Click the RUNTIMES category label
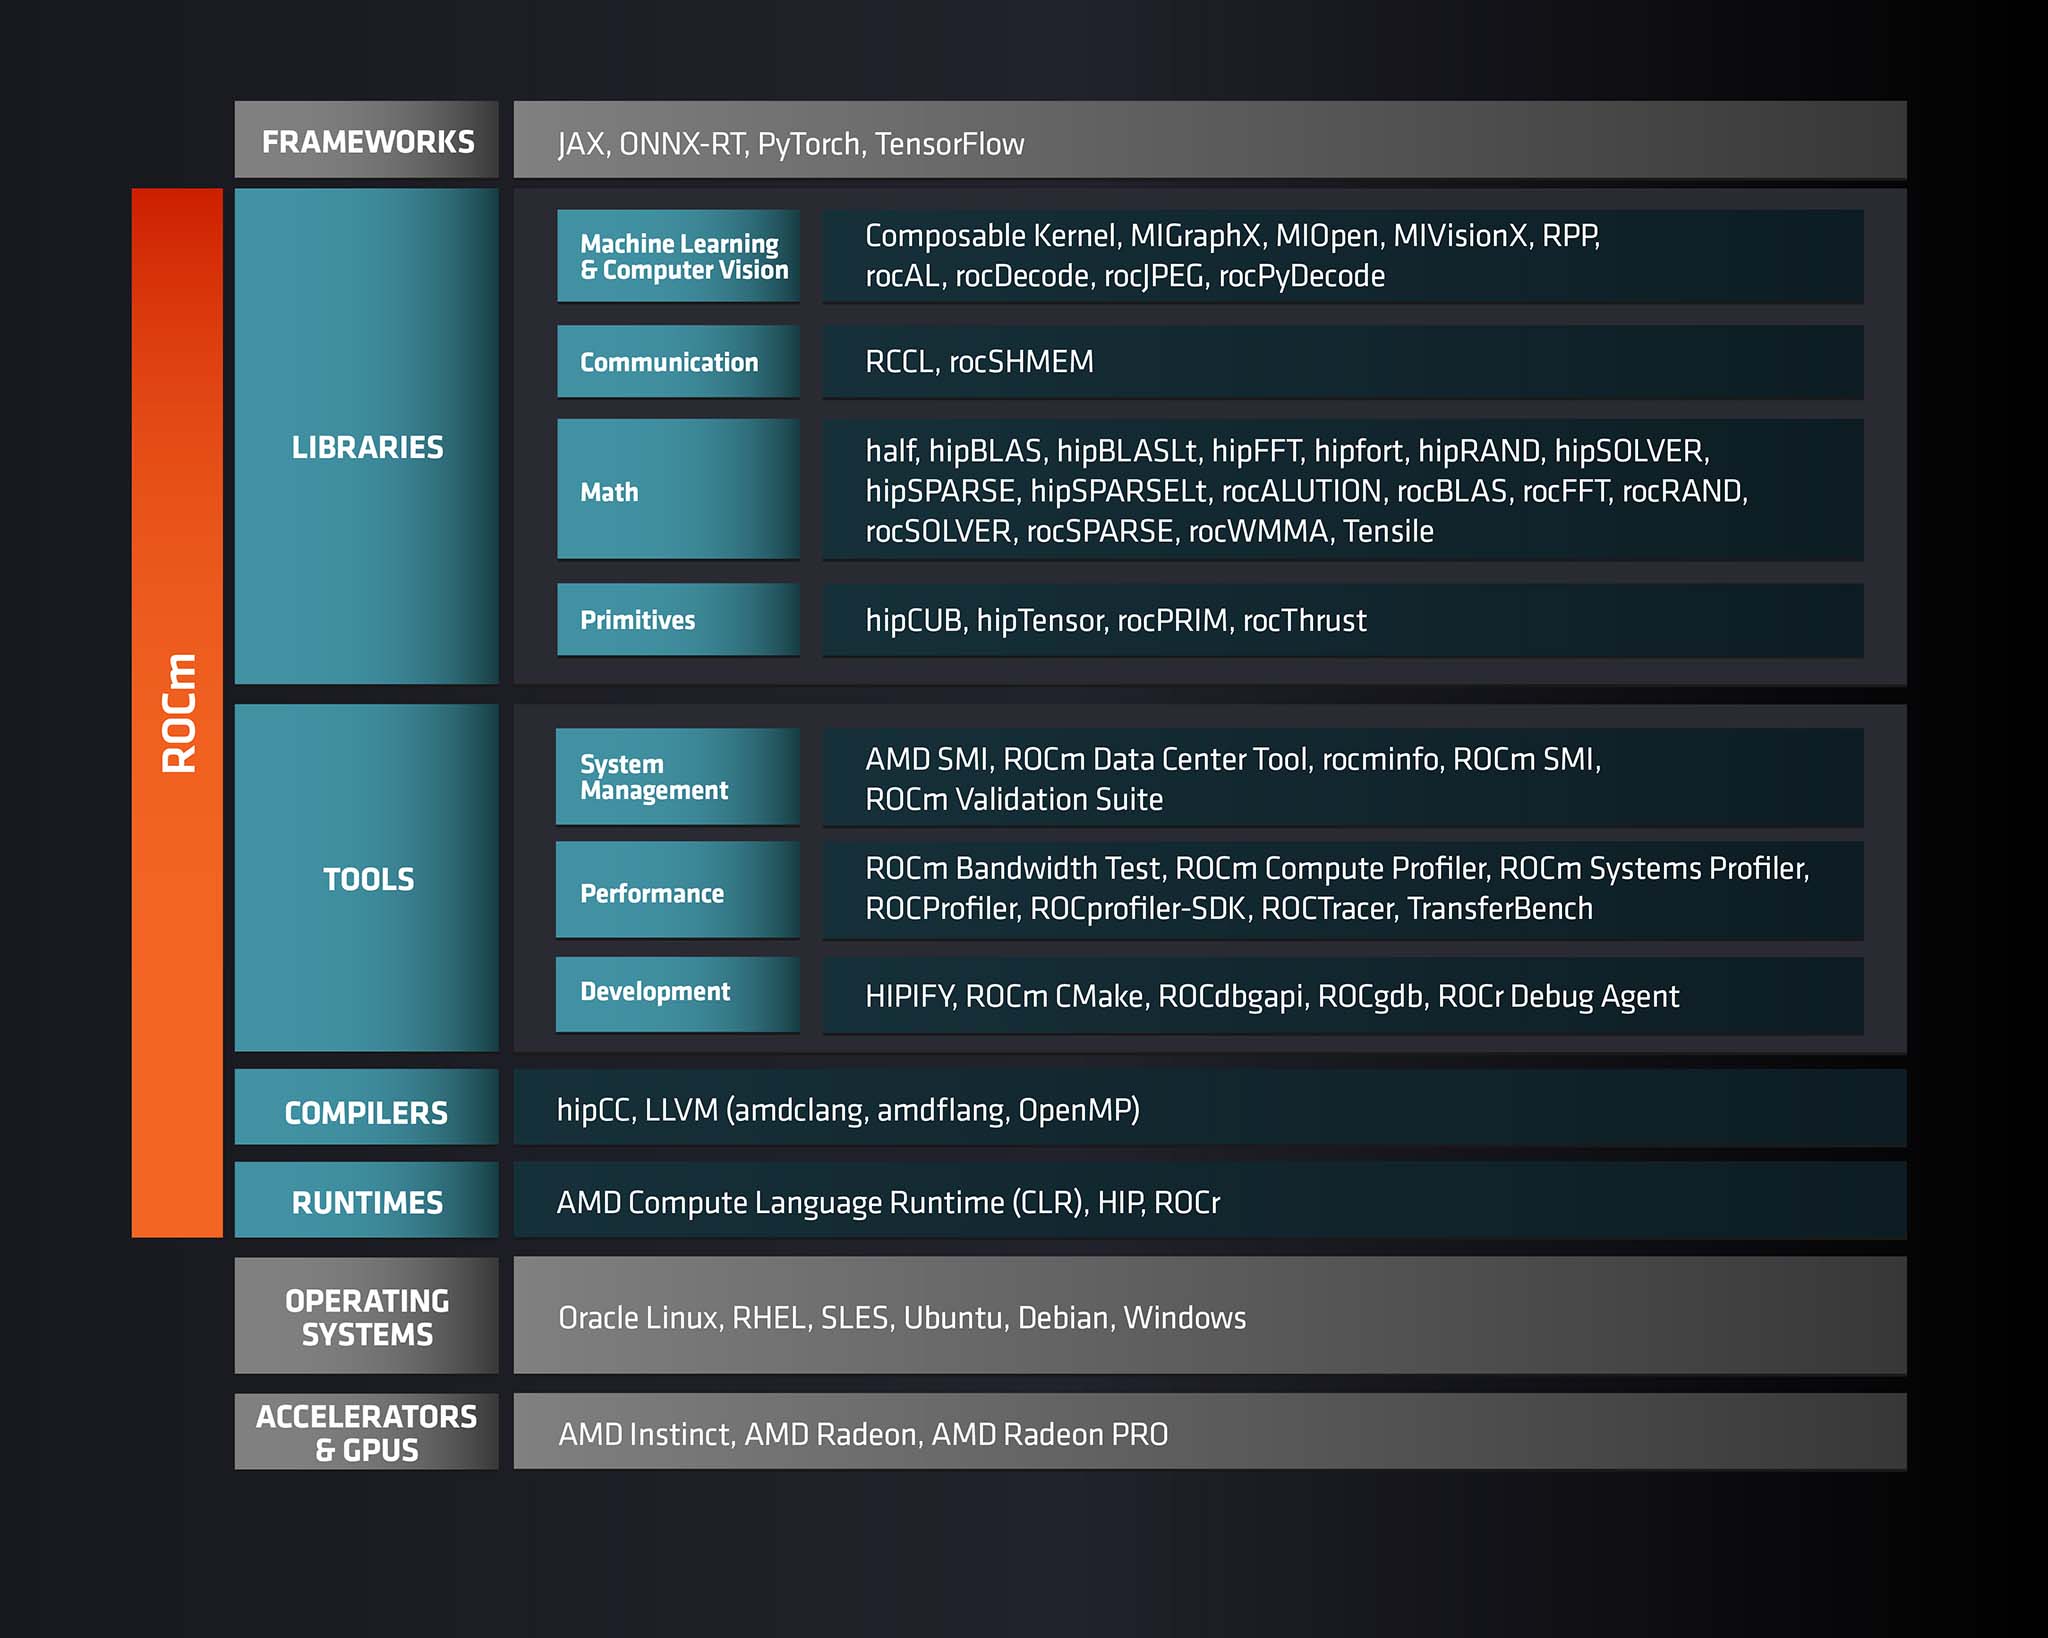 pyautogui.click(x=367, y=1200)
